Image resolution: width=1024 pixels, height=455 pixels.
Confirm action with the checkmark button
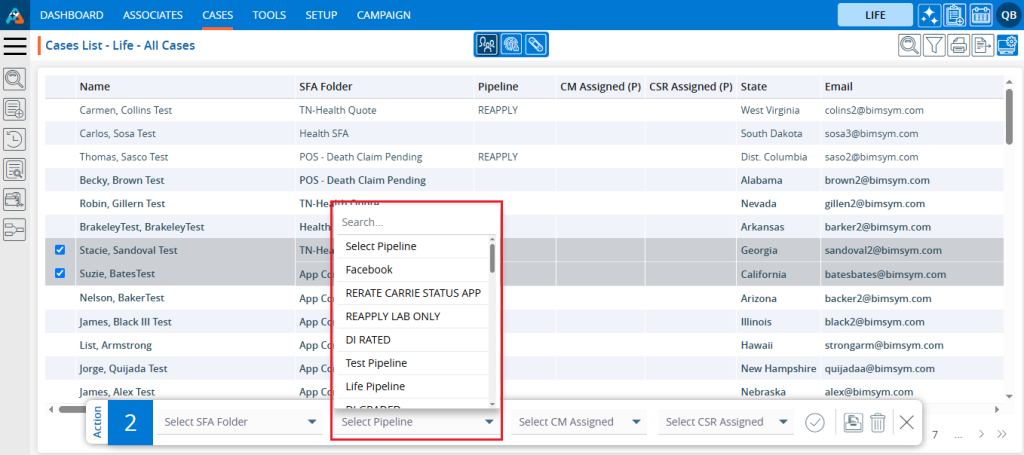tap(815, 422)
